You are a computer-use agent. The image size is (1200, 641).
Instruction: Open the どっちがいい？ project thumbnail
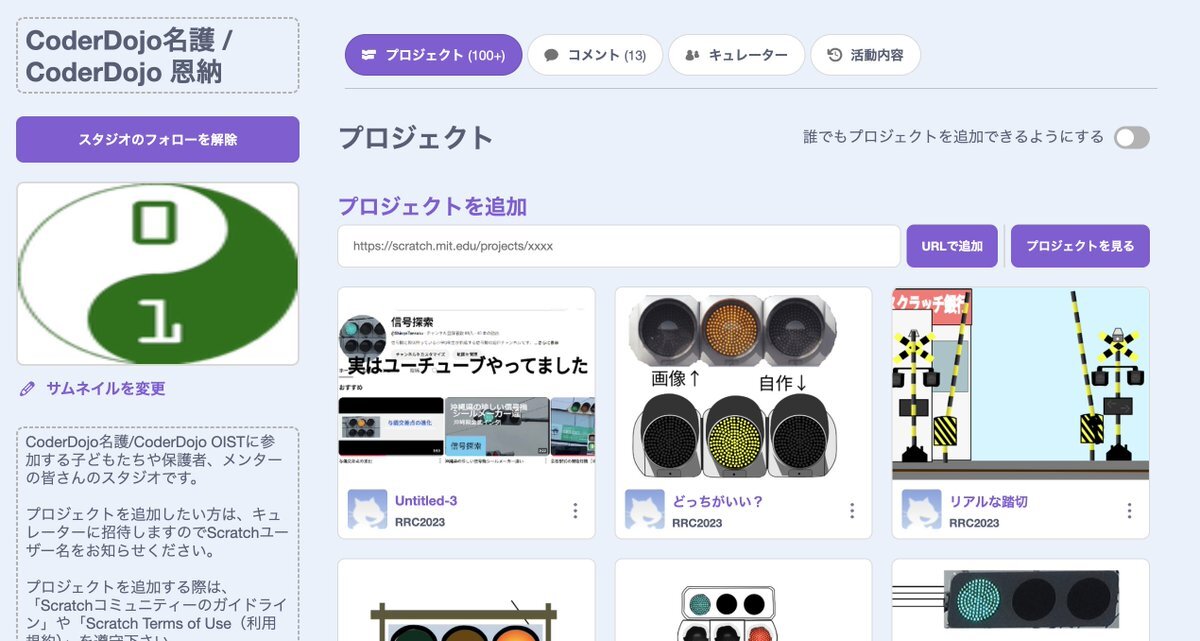(743, 384)
